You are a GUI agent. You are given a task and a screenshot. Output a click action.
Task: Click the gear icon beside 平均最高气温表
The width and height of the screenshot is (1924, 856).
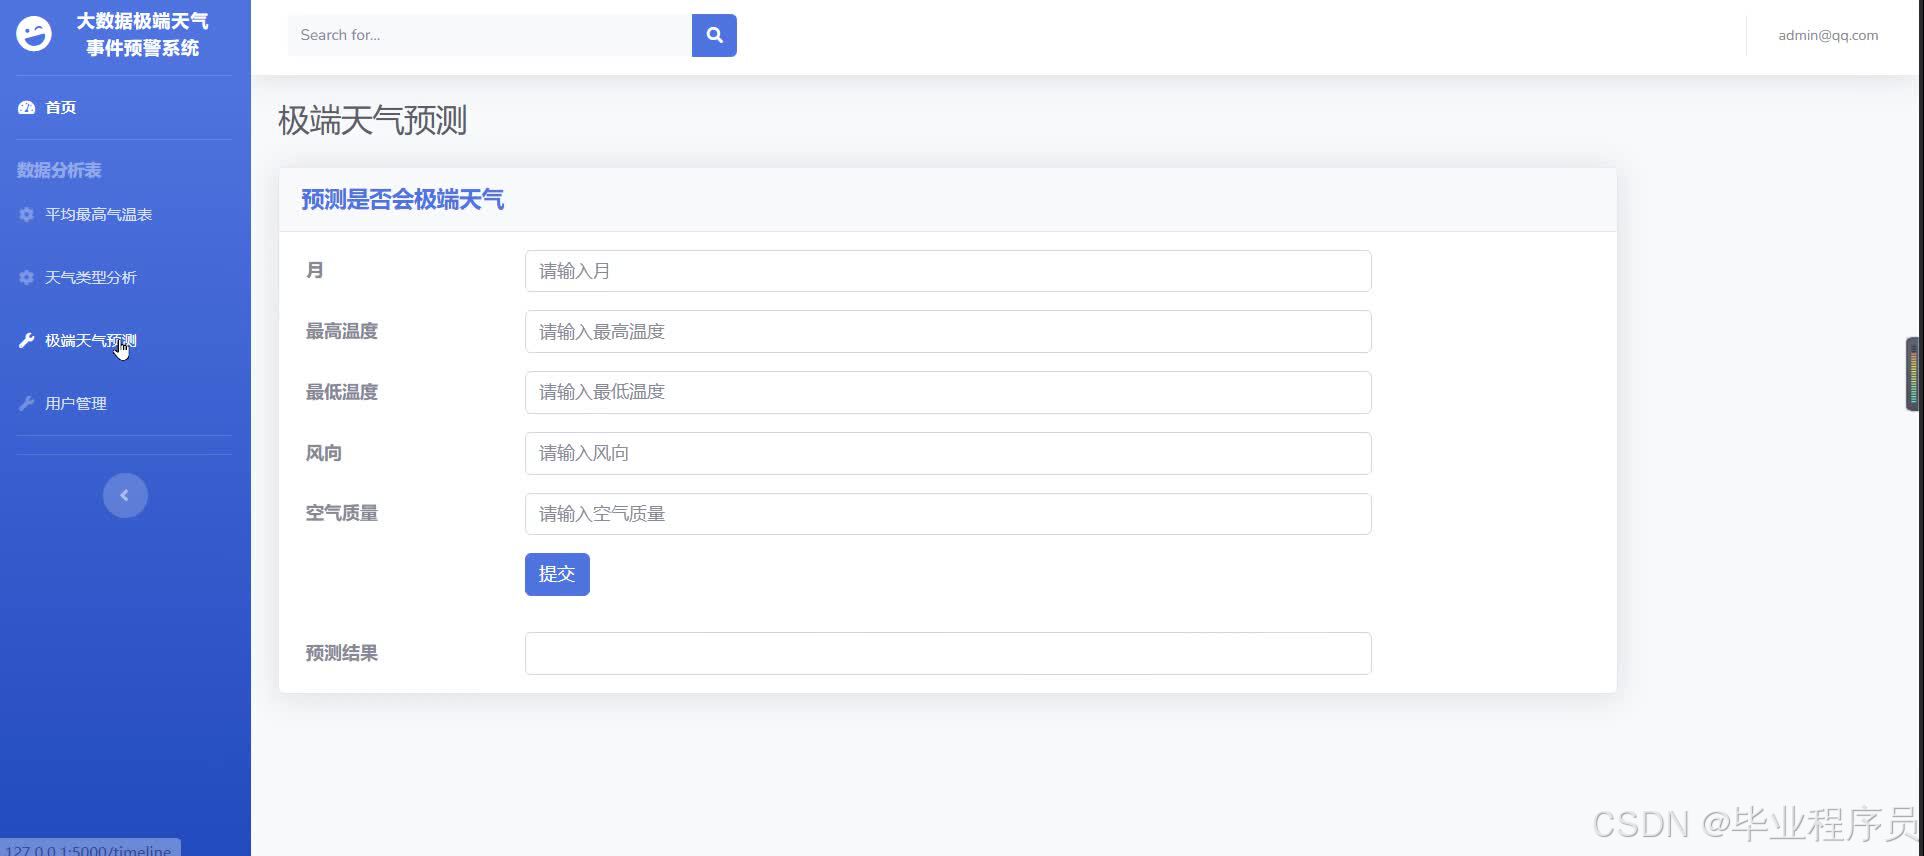coord(27,214)
